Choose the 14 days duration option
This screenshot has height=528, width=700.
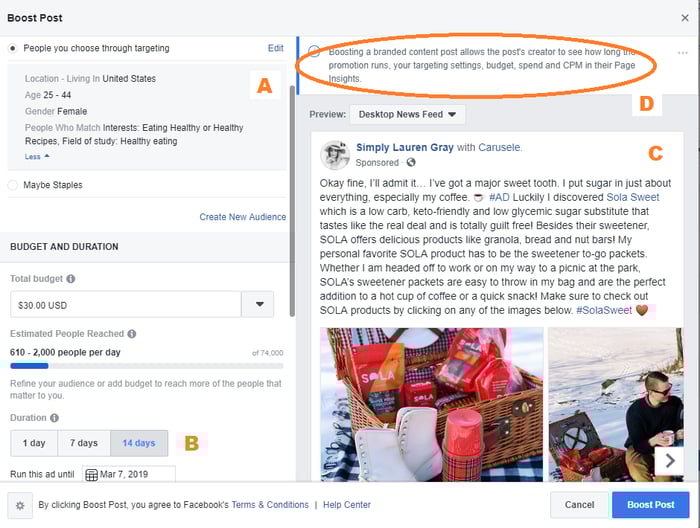coord(139,443)
